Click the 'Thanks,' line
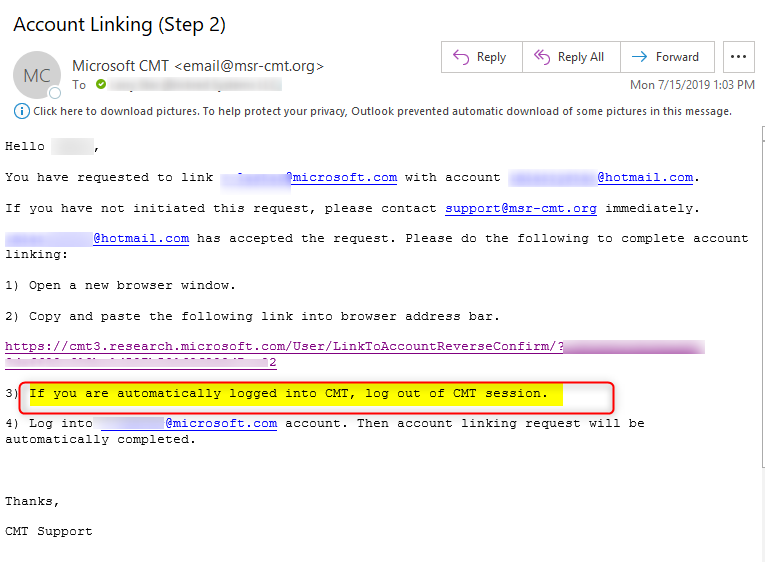The width and height of the screenshot is (765, 562). 32,502
